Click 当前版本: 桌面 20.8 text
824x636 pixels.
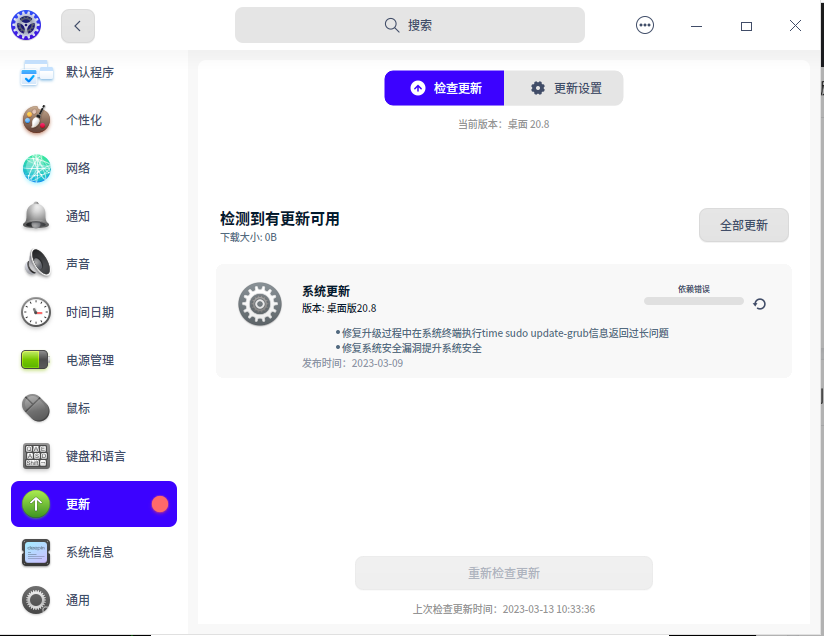pos(503,124)
